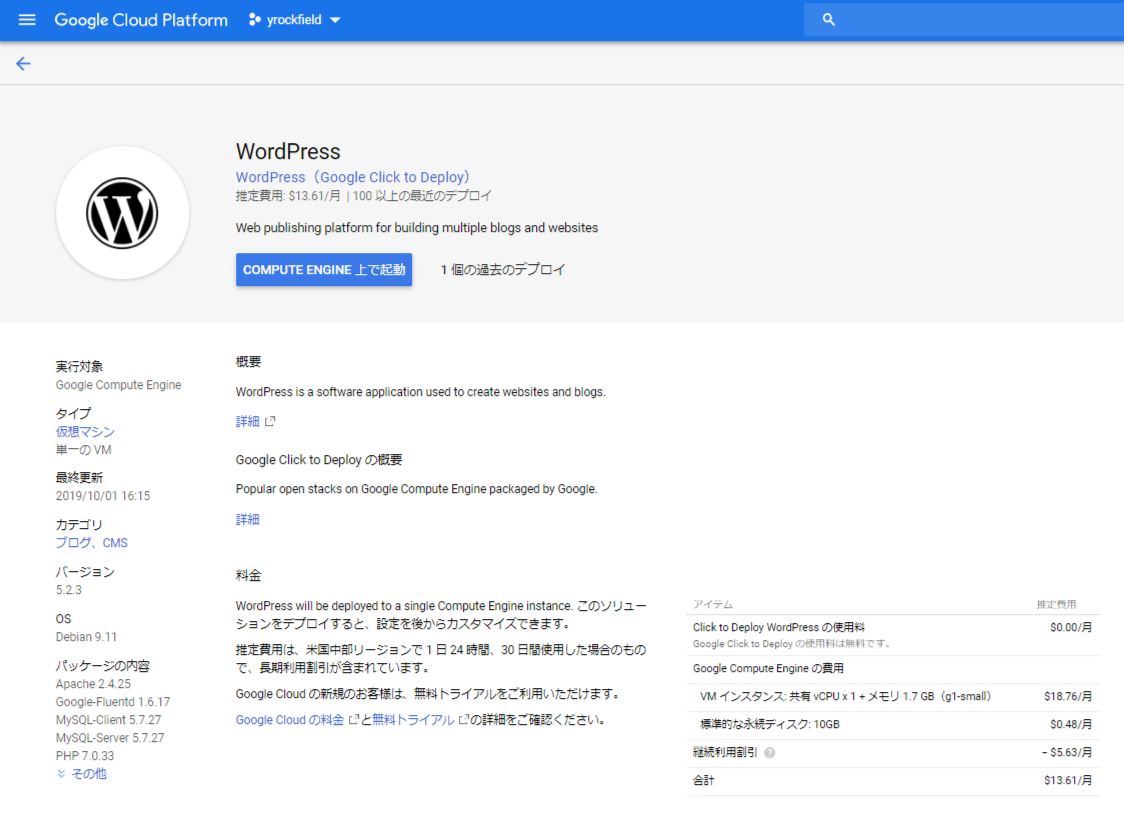The height and width of the screenshot is (821, 1124).
Task: Select the Google Compute Engine target text
Action: [x=118, y=385]
